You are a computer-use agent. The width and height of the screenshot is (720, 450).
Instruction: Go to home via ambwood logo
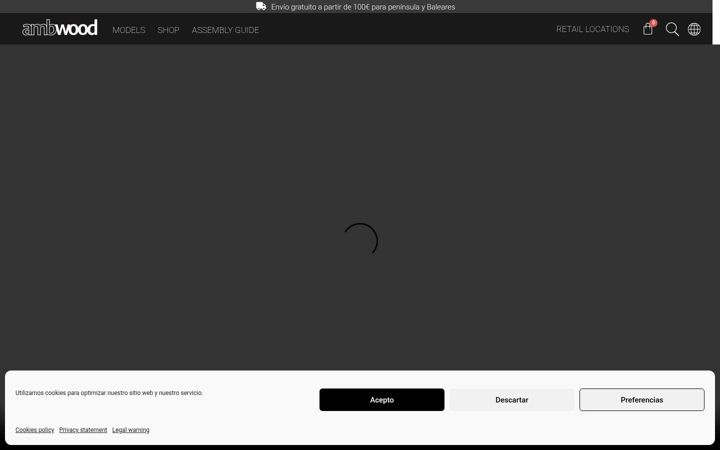pyautogui.click(x=60, y=28)
